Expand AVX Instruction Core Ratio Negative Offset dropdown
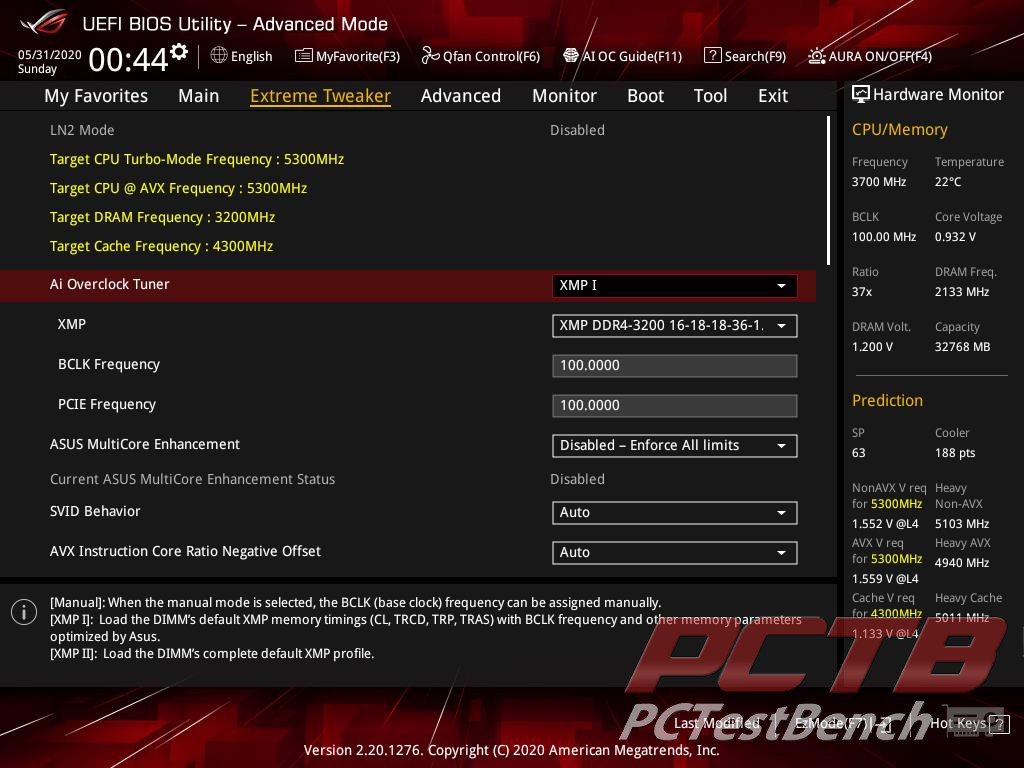Viewport: 1024px width, 768px height. (675, 552)
